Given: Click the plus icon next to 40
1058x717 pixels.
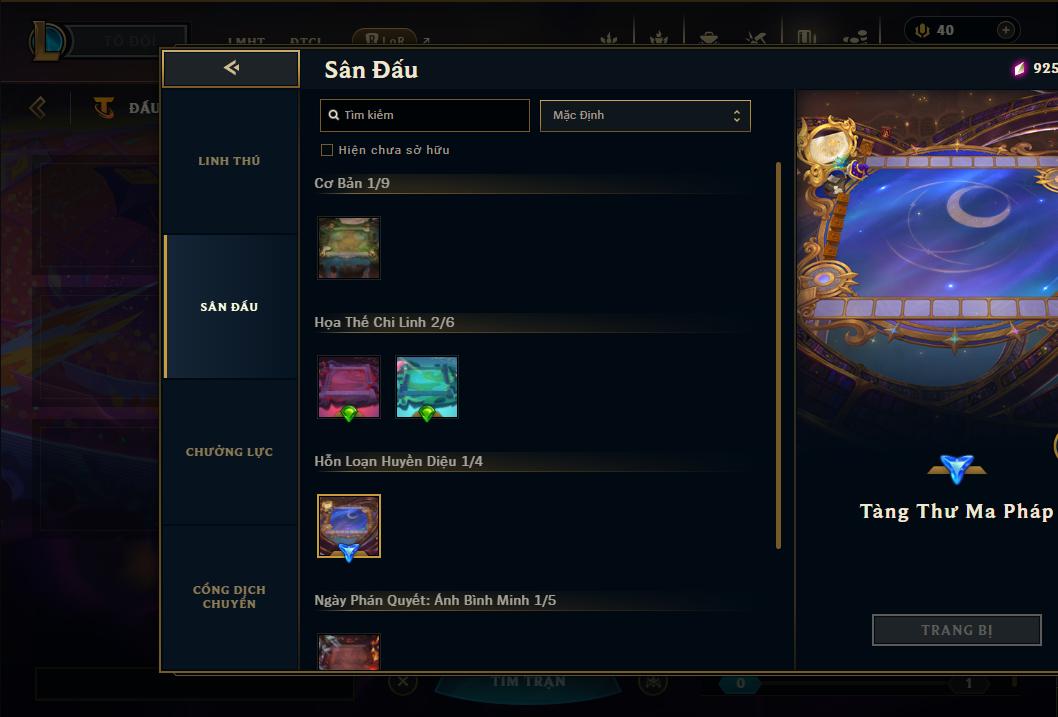Looking at the screenshot, I should pyautogui.click(x=1005, y=30).
